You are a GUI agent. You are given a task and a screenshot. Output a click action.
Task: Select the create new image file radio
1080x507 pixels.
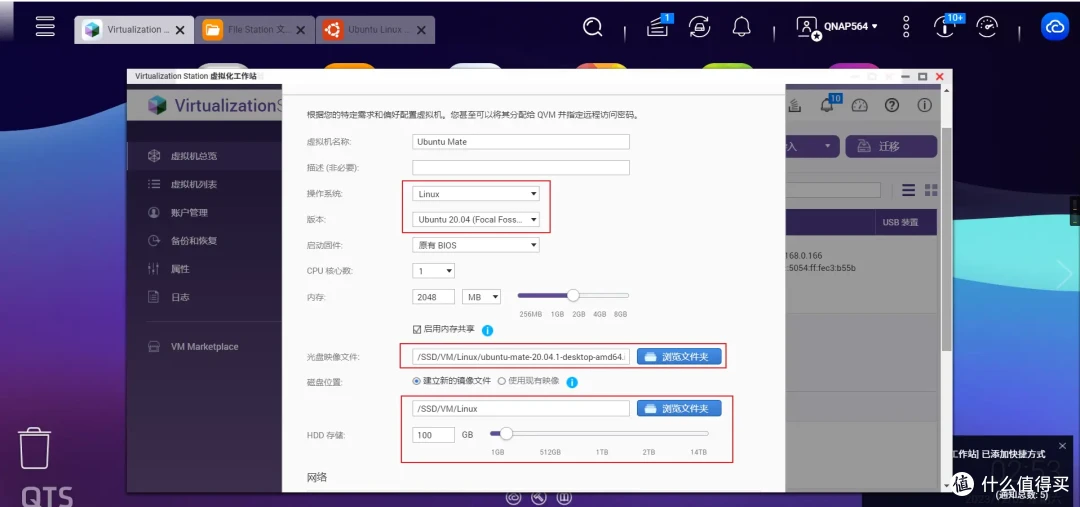(x=416, y=380)
